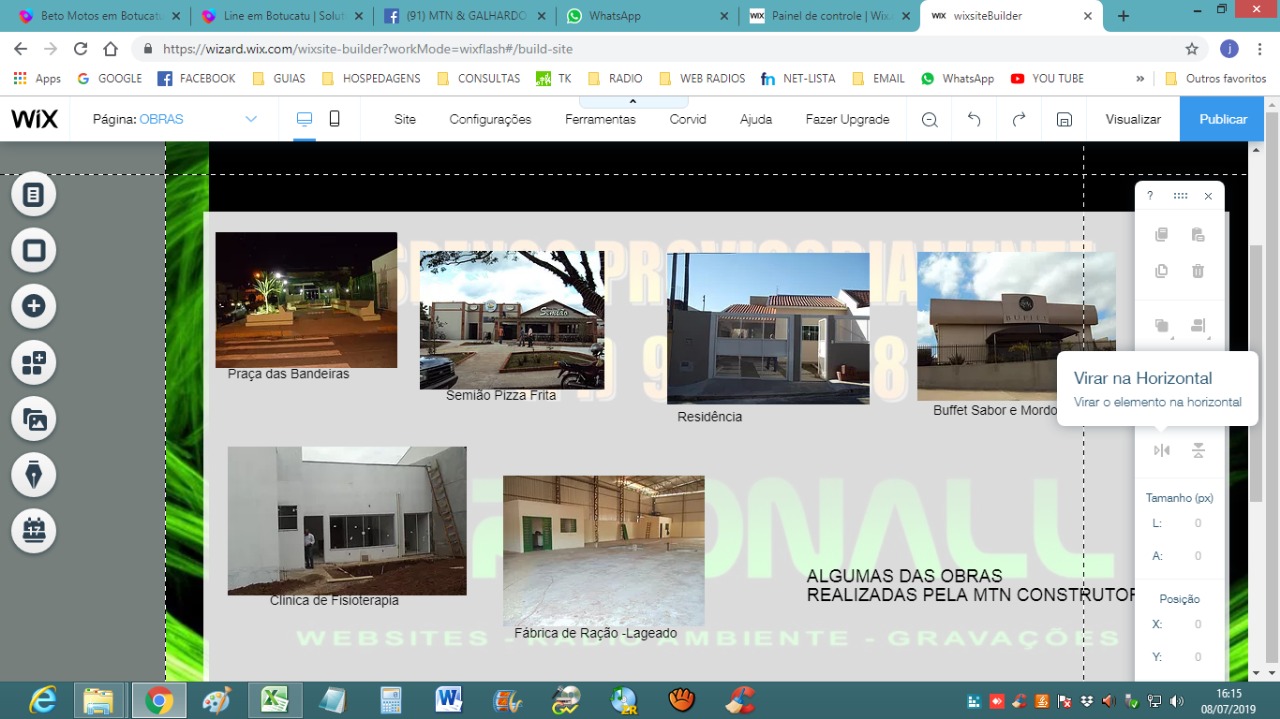Image resolution: width=1280 pixels, height=719 pixels.
Task: Click the delete trash icon in toolbox
Action: (1198, 271)
